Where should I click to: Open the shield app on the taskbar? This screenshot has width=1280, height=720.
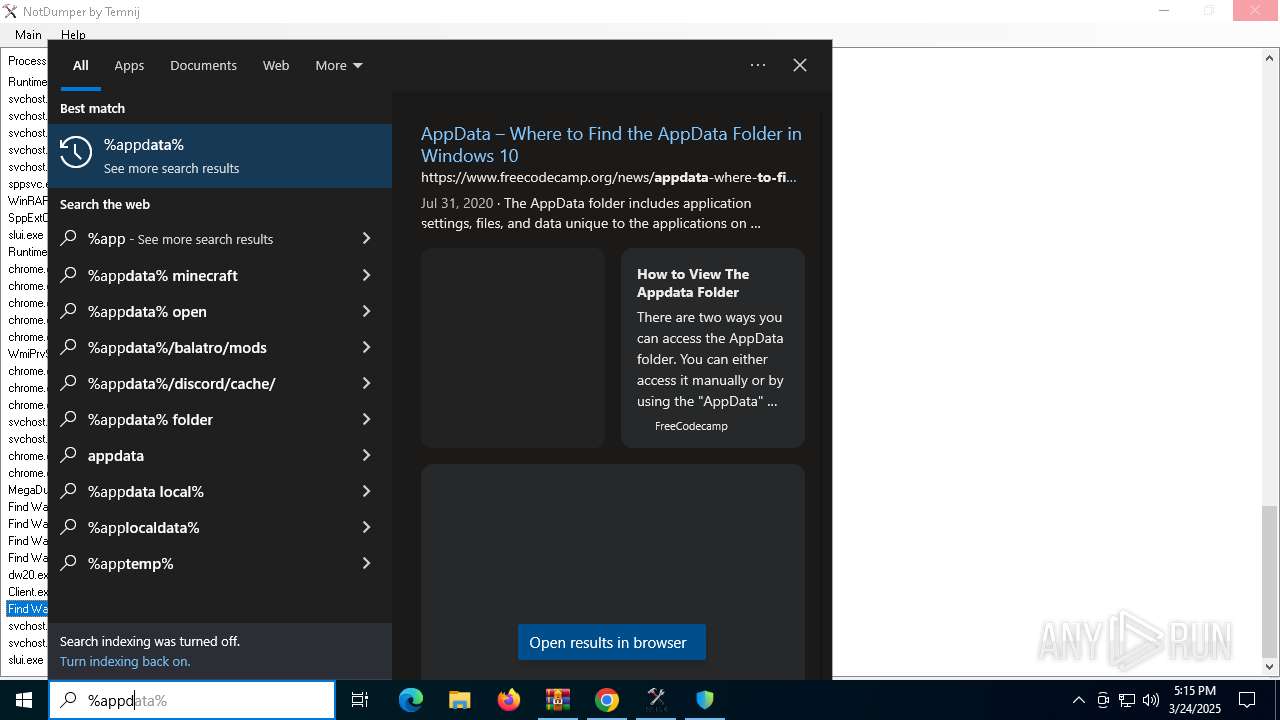pyautogui.click(x=705, y=700)
